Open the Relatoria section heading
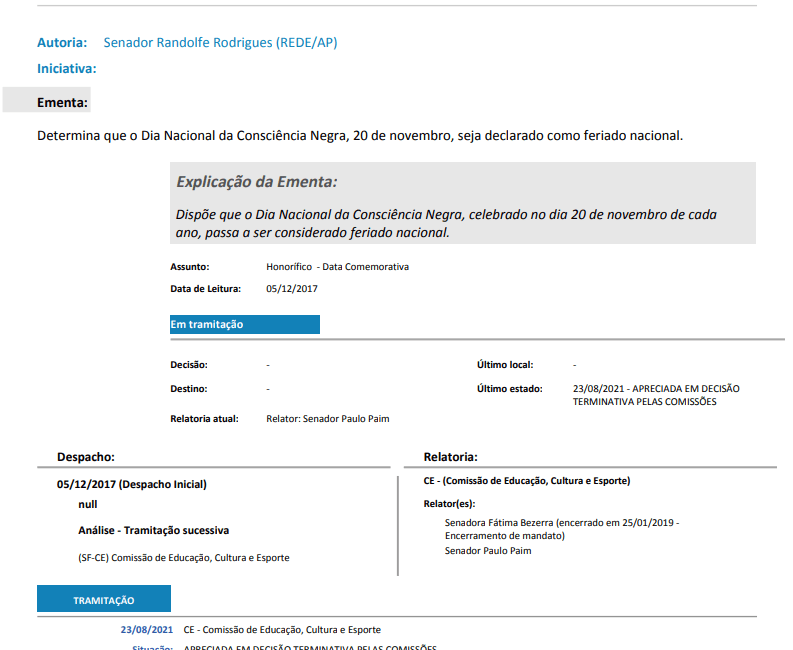This screenshot has height=650, width=793. 450,456
